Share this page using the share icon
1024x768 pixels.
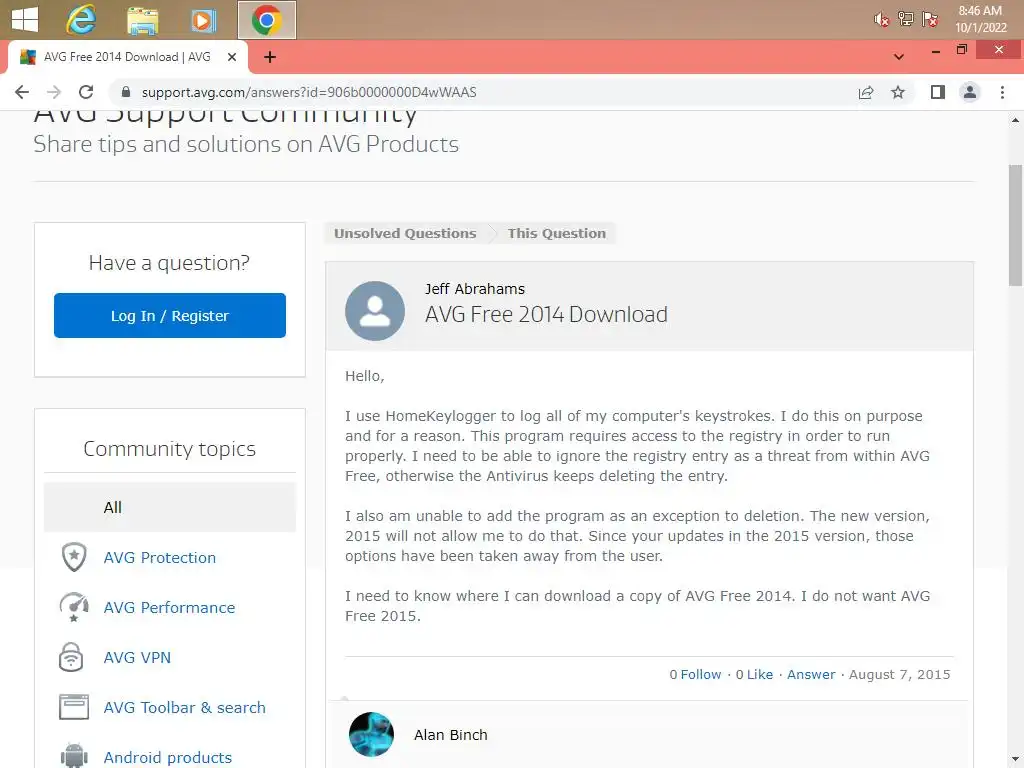(866, 92)
